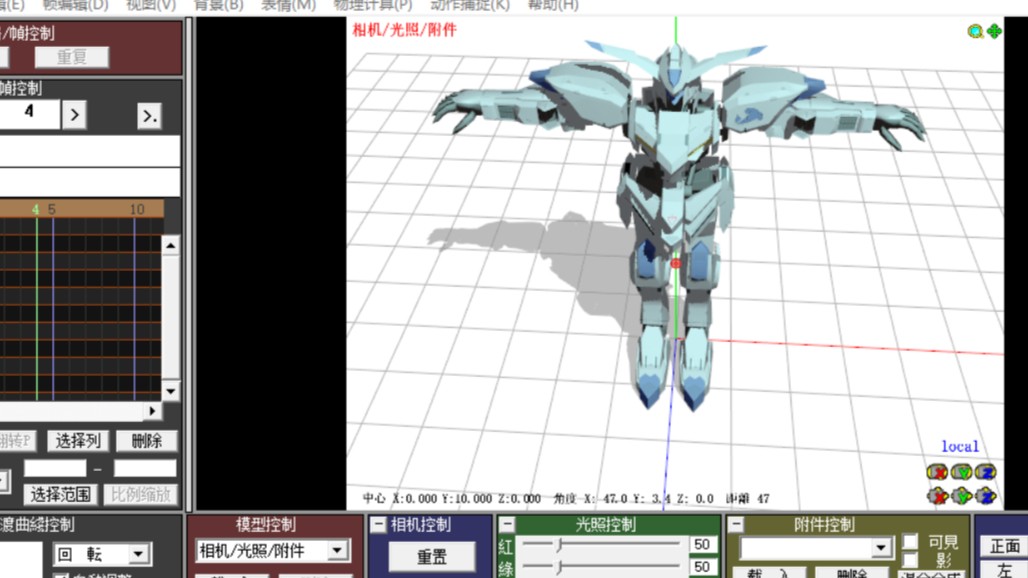1028x578 pixels.
Task: Click the frame number input field
Action: (x=29, y=114)
